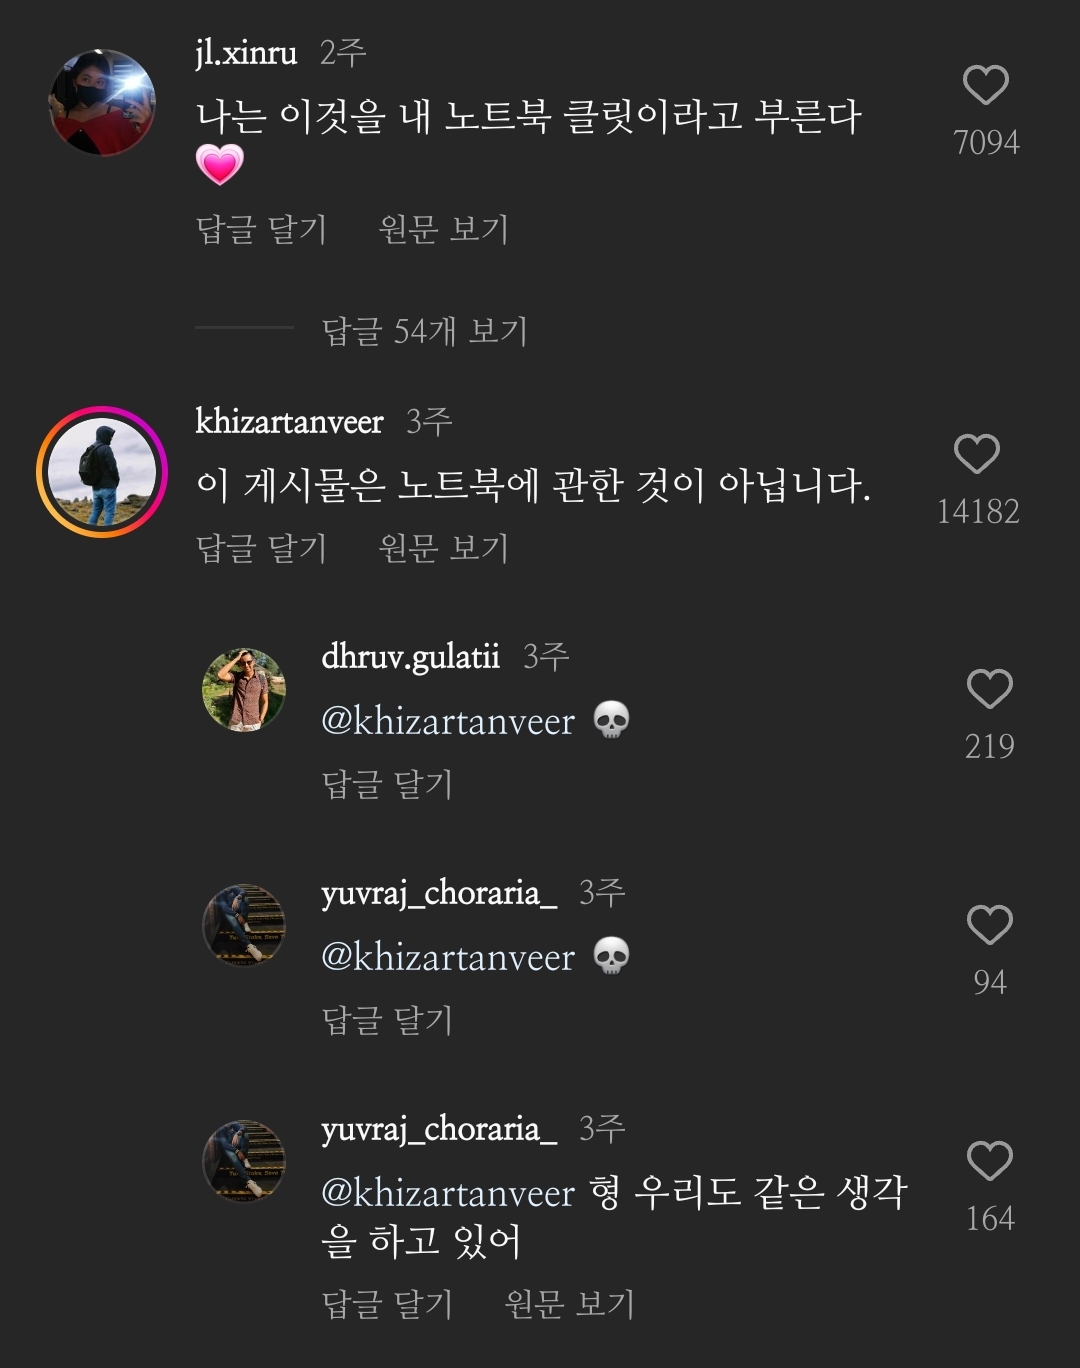Show original text of jl.xinru's comment
Screen dimensions: 1080x1368
443,230
